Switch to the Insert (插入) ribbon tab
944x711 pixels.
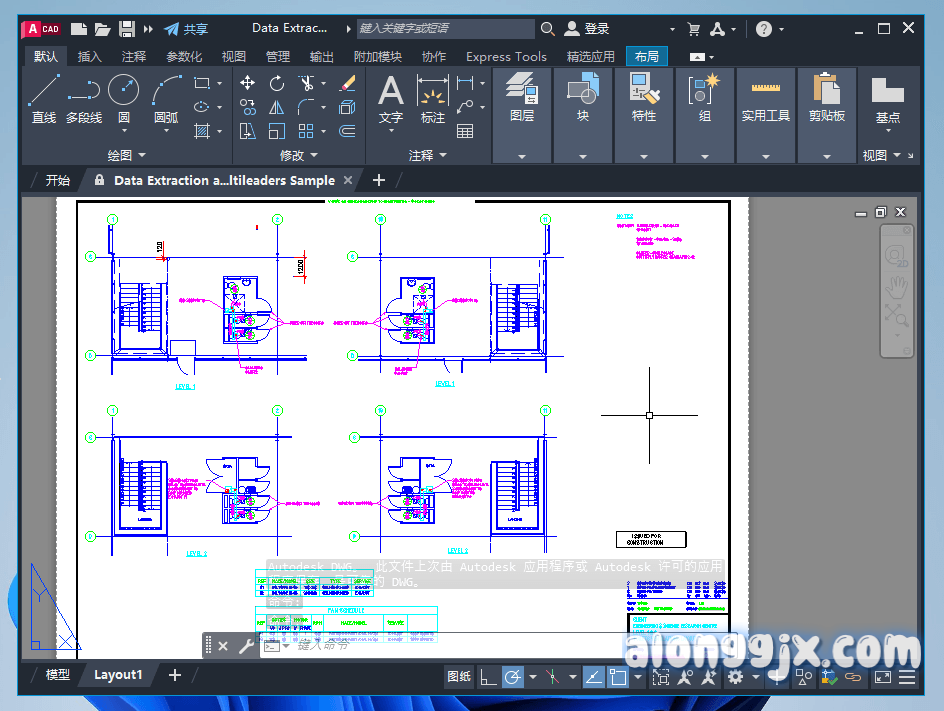(90, 57)
